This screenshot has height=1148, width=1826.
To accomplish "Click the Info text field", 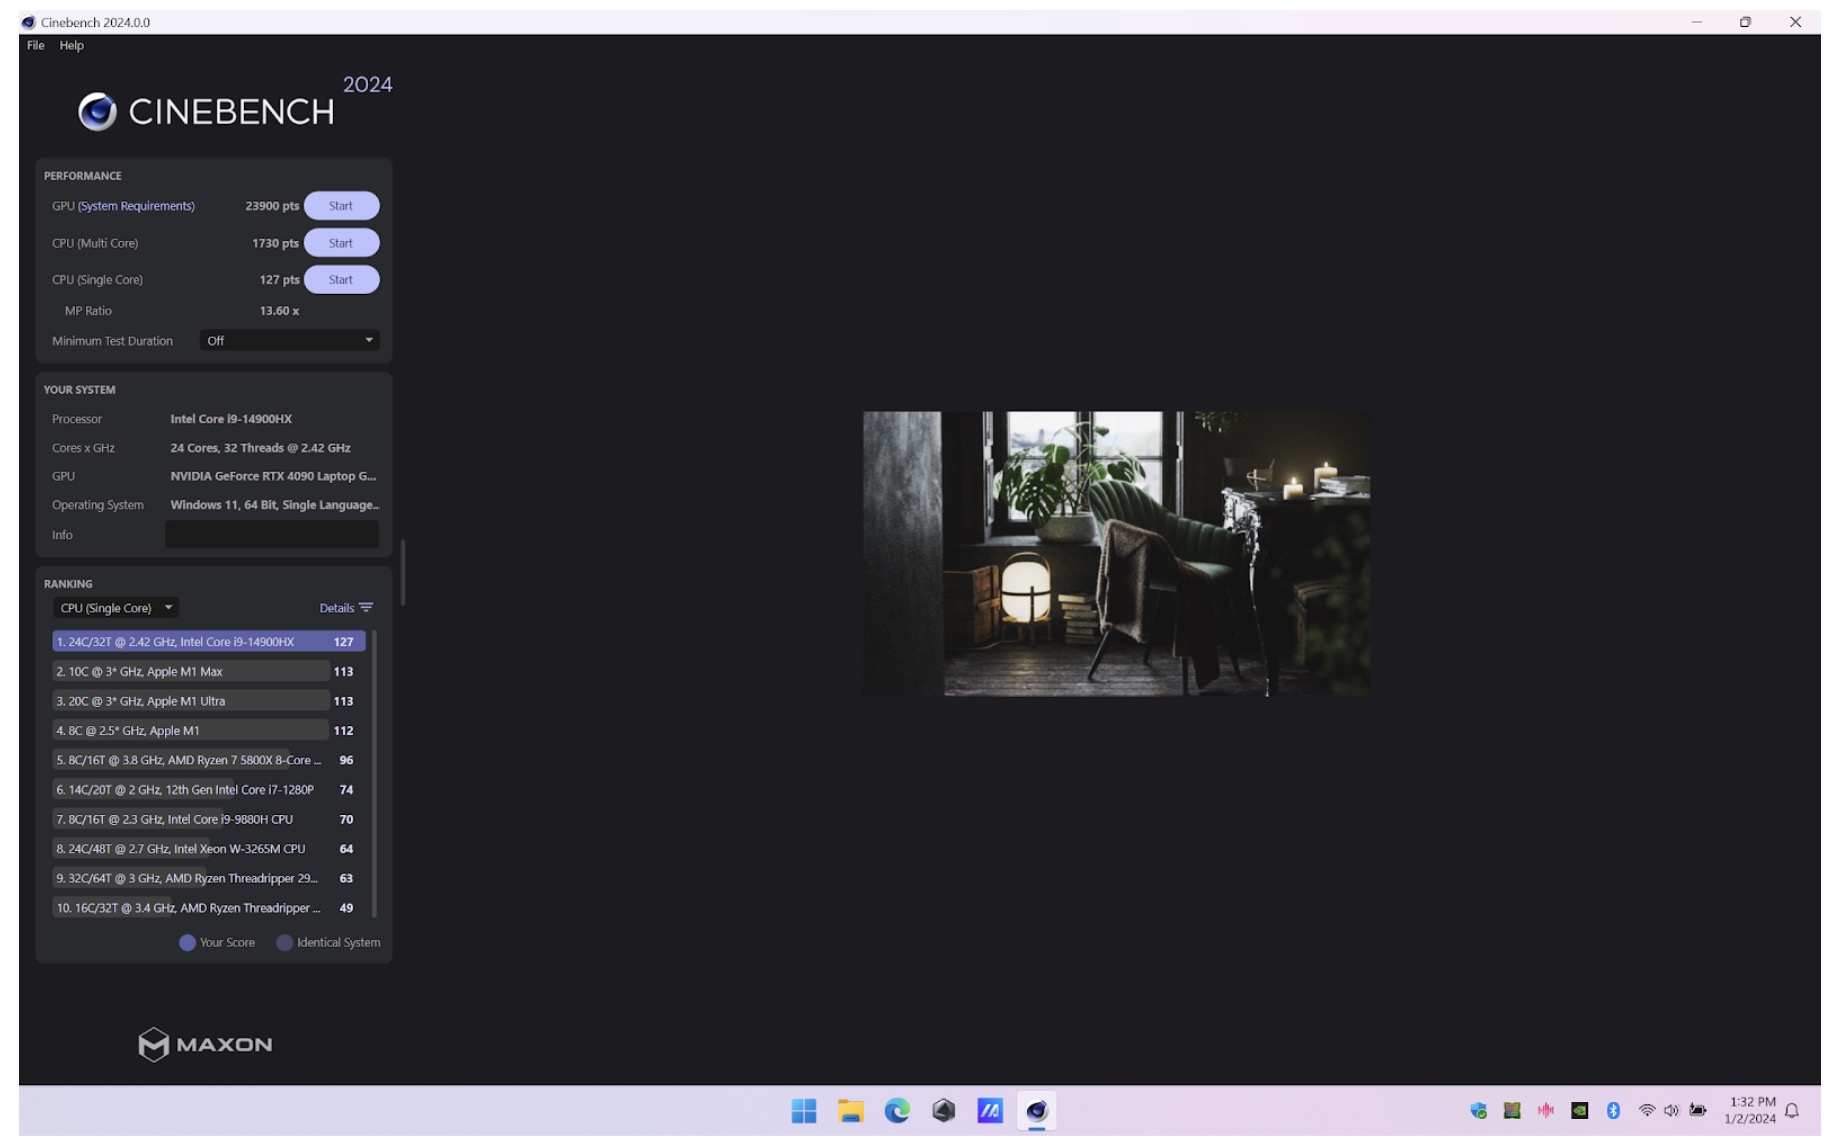I will click(272, 535).
